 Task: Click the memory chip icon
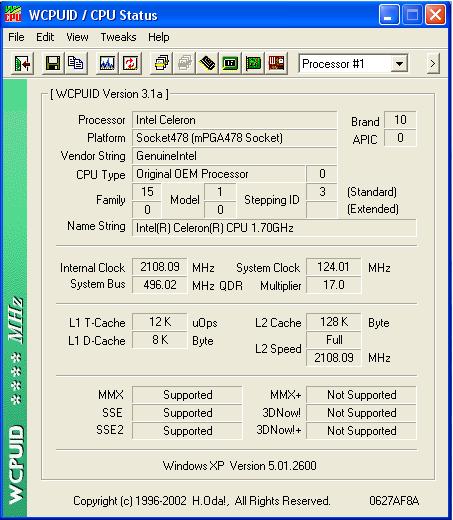point(207,63)
